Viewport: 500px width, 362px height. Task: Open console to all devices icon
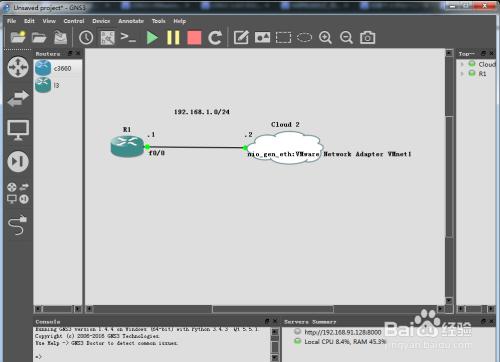[x=128, y=37]
